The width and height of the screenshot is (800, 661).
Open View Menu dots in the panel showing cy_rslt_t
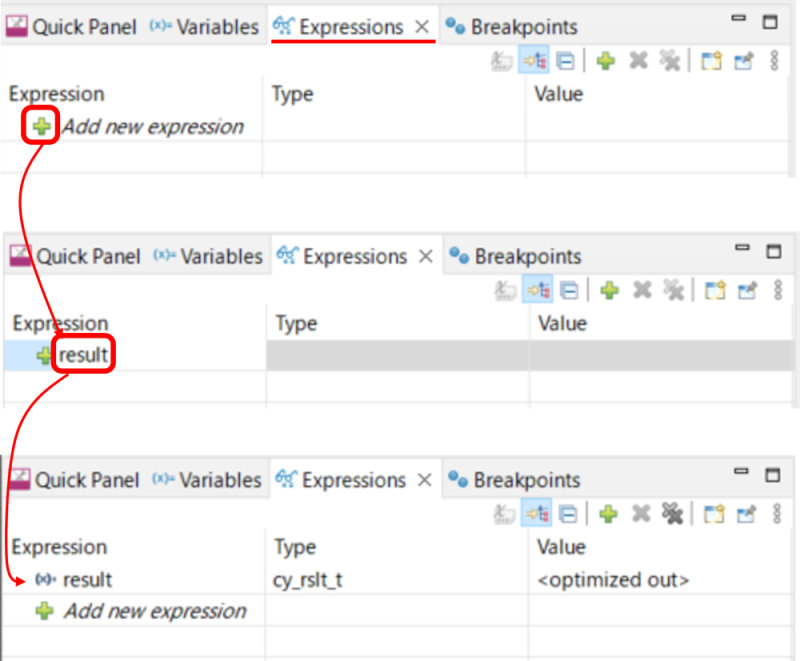[777, 514]
